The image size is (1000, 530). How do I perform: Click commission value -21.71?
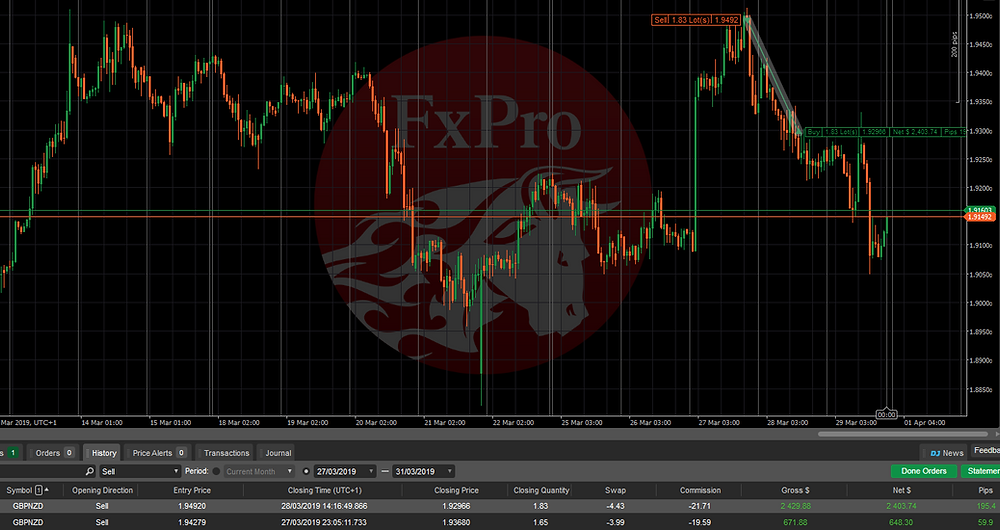[699, 506]
